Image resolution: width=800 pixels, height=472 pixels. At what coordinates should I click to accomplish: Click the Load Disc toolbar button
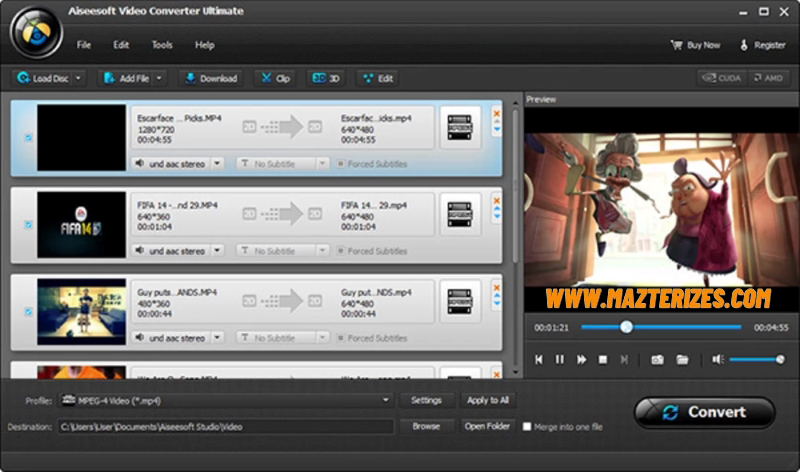tap(43, 78)
